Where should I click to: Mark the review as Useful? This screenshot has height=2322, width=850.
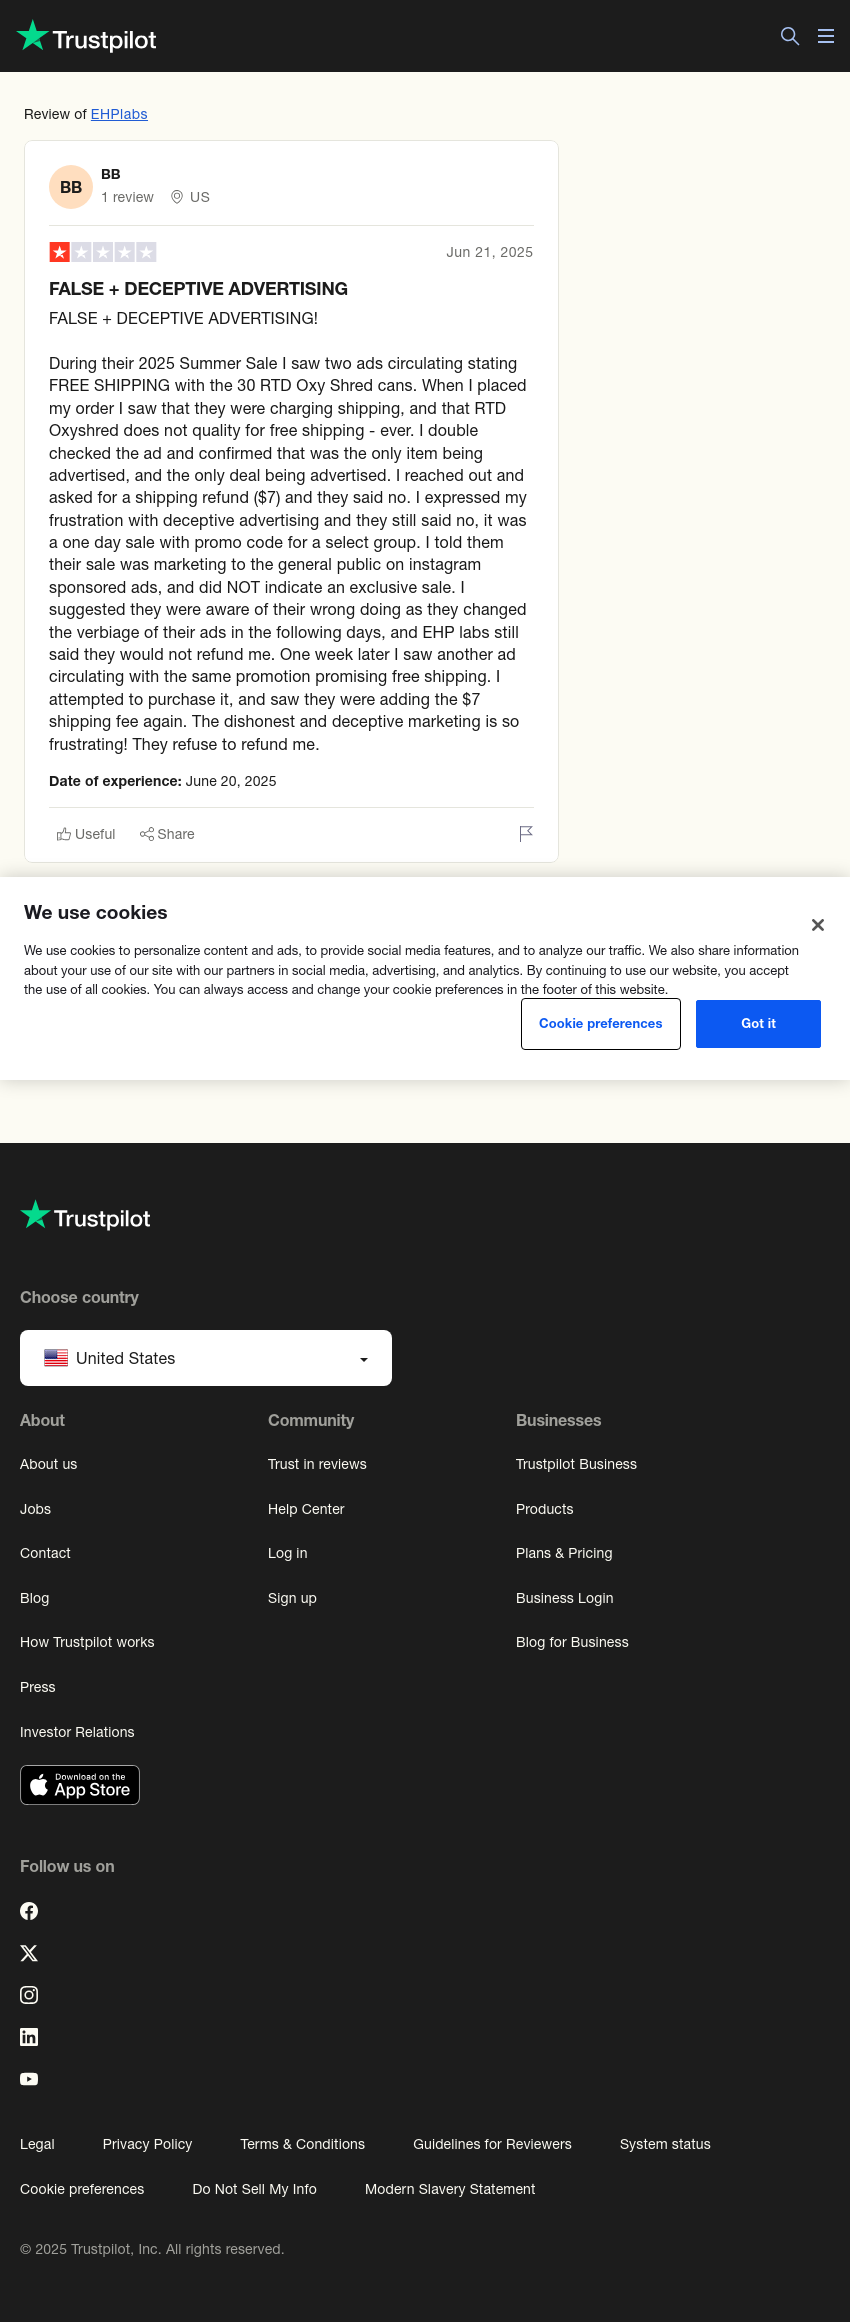(x=86, y=834)
